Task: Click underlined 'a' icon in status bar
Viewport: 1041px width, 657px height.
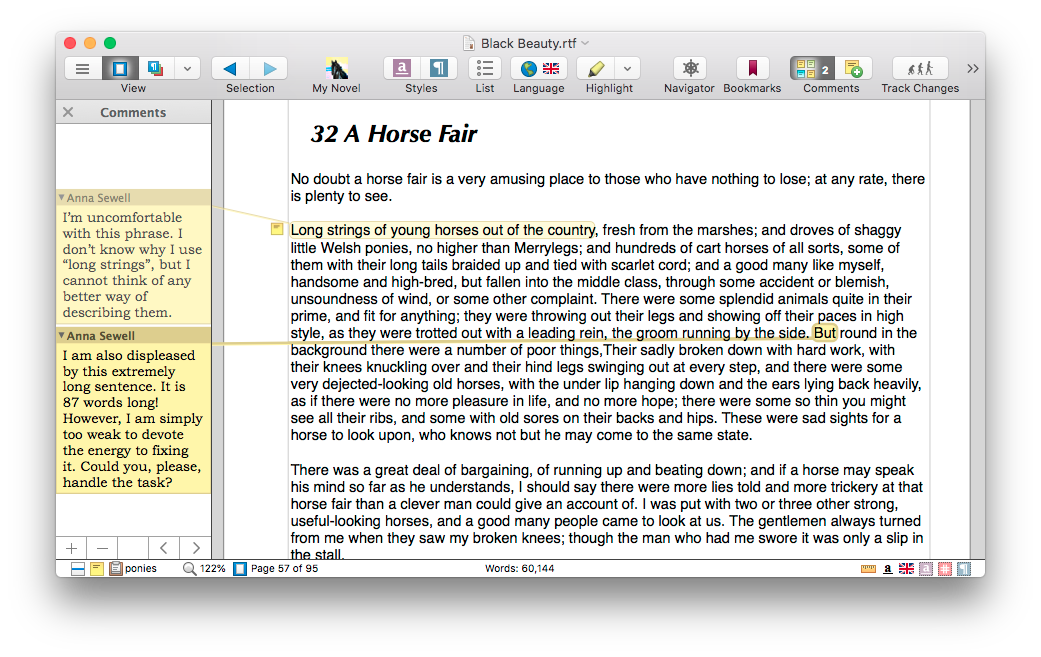Action: click(x=888, y=569)
